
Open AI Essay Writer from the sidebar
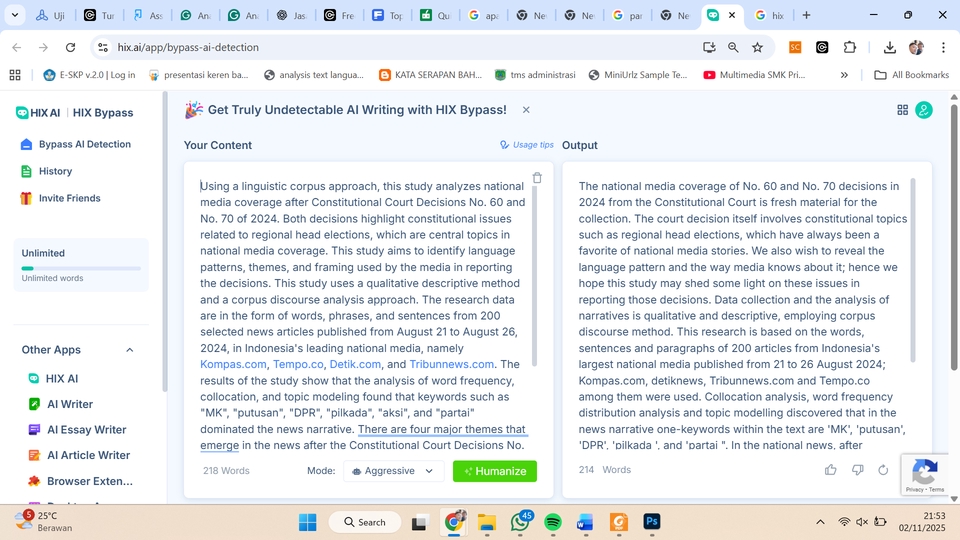pos(86,430)
